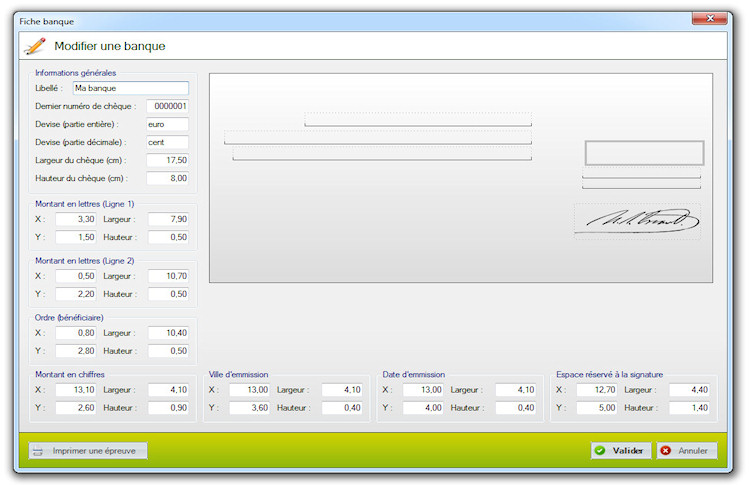Image resolution: width=750 pixels, height=485 pixels.
Task: Click the X field of Espace réservé à la signature
Action: tap(596, 390)
